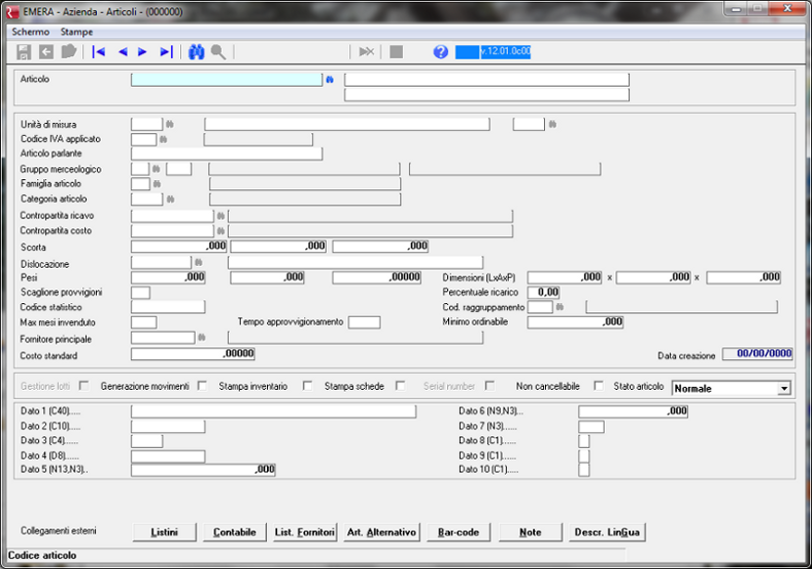Open lookup beside Contropartita ricavo
This screenshot has height=569, width=812.
pos(221,216)
